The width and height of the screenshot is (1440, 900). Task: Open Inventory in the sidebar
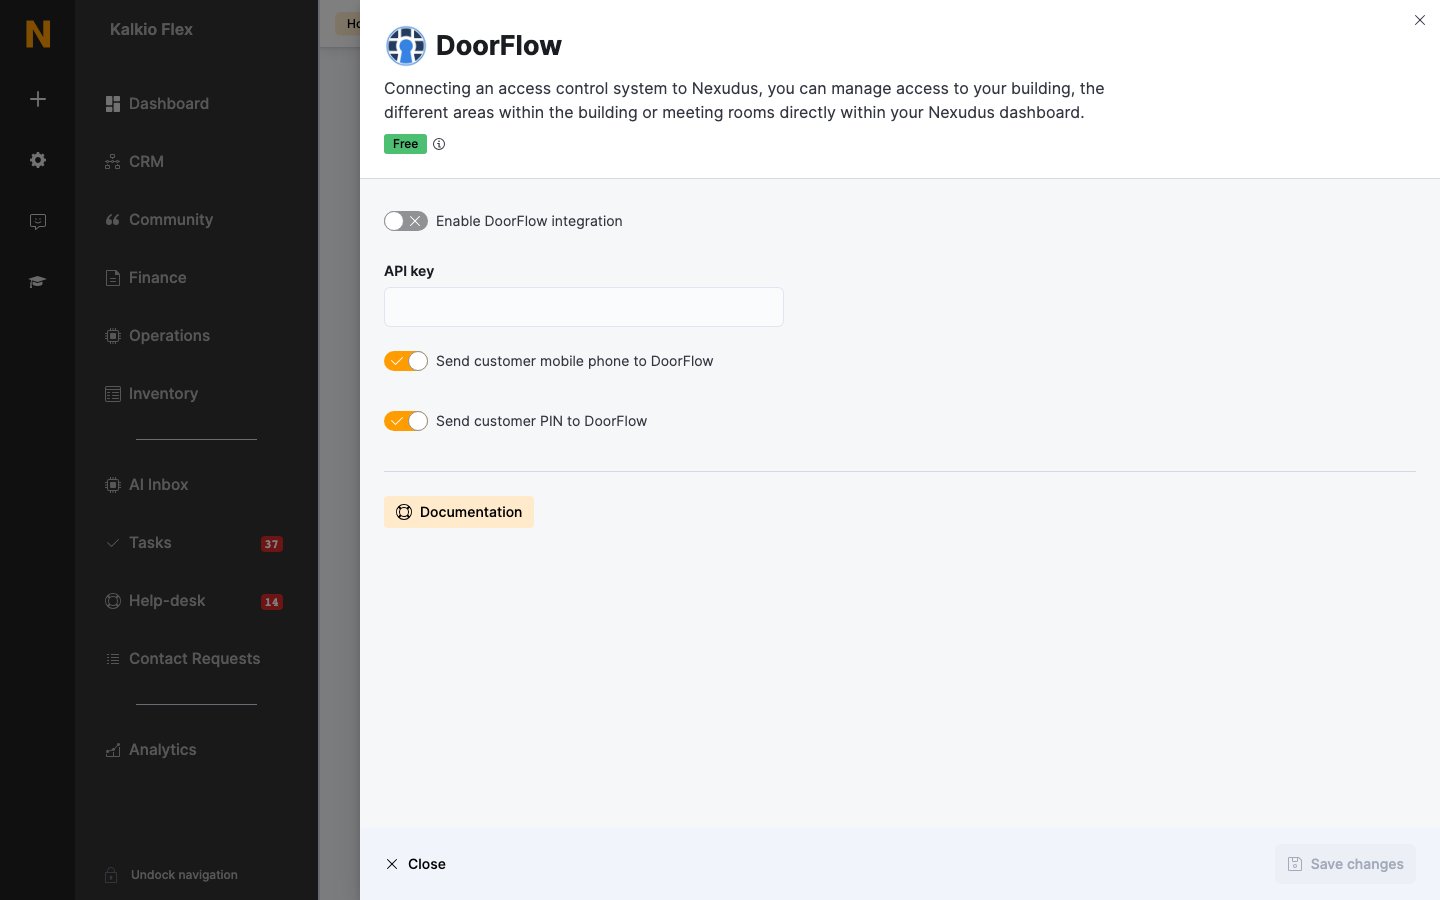click(152, 394)
